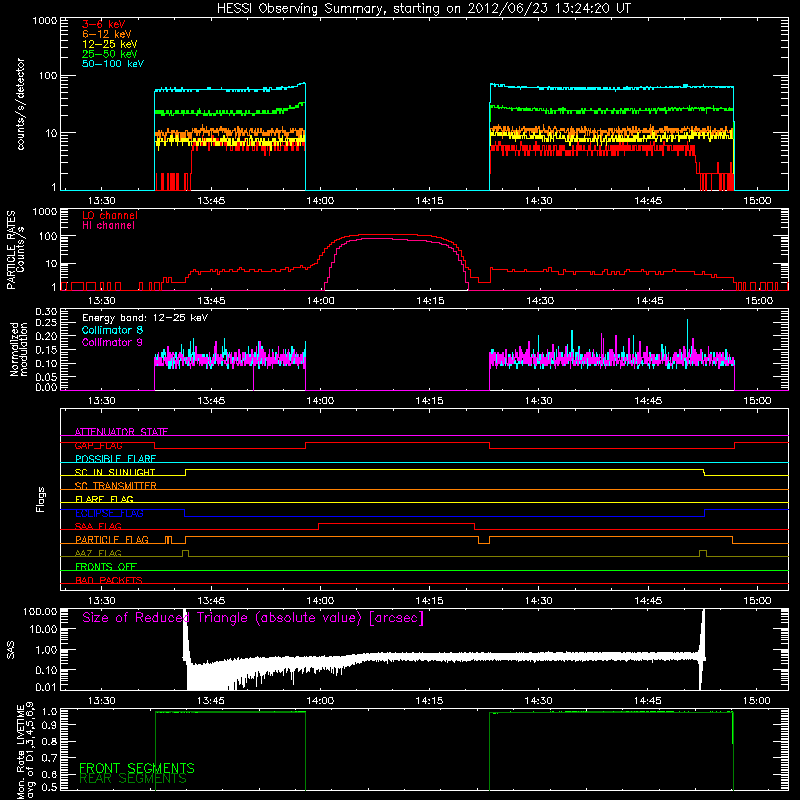Click 14:15 time label under particle rates plot
Viewport: 800px width, 800px height.
[x=430, y=301]
